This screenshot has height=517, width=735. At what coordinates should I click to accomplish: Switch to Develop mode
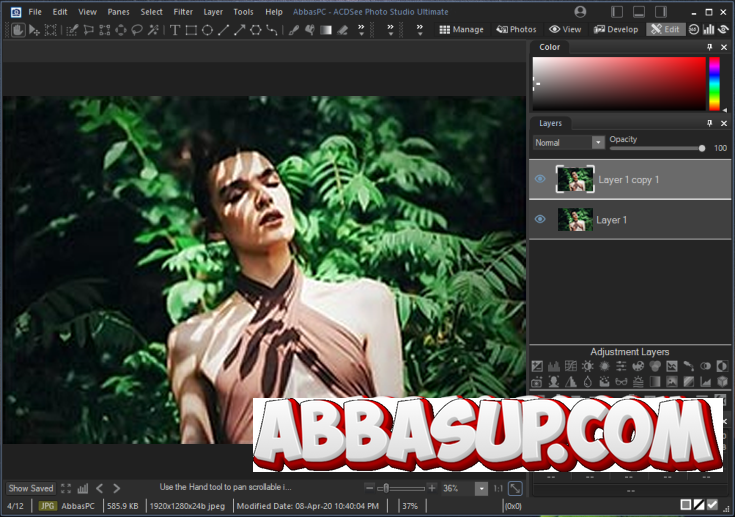[x=616, y=30]
